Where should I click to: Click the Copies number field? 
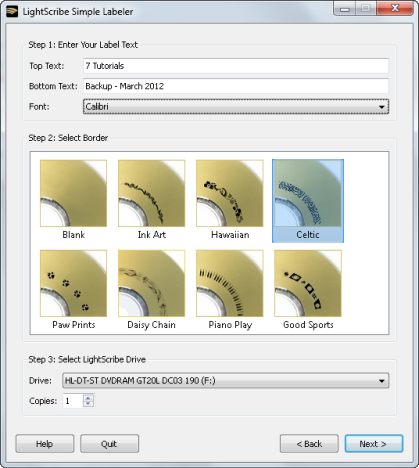73,401
